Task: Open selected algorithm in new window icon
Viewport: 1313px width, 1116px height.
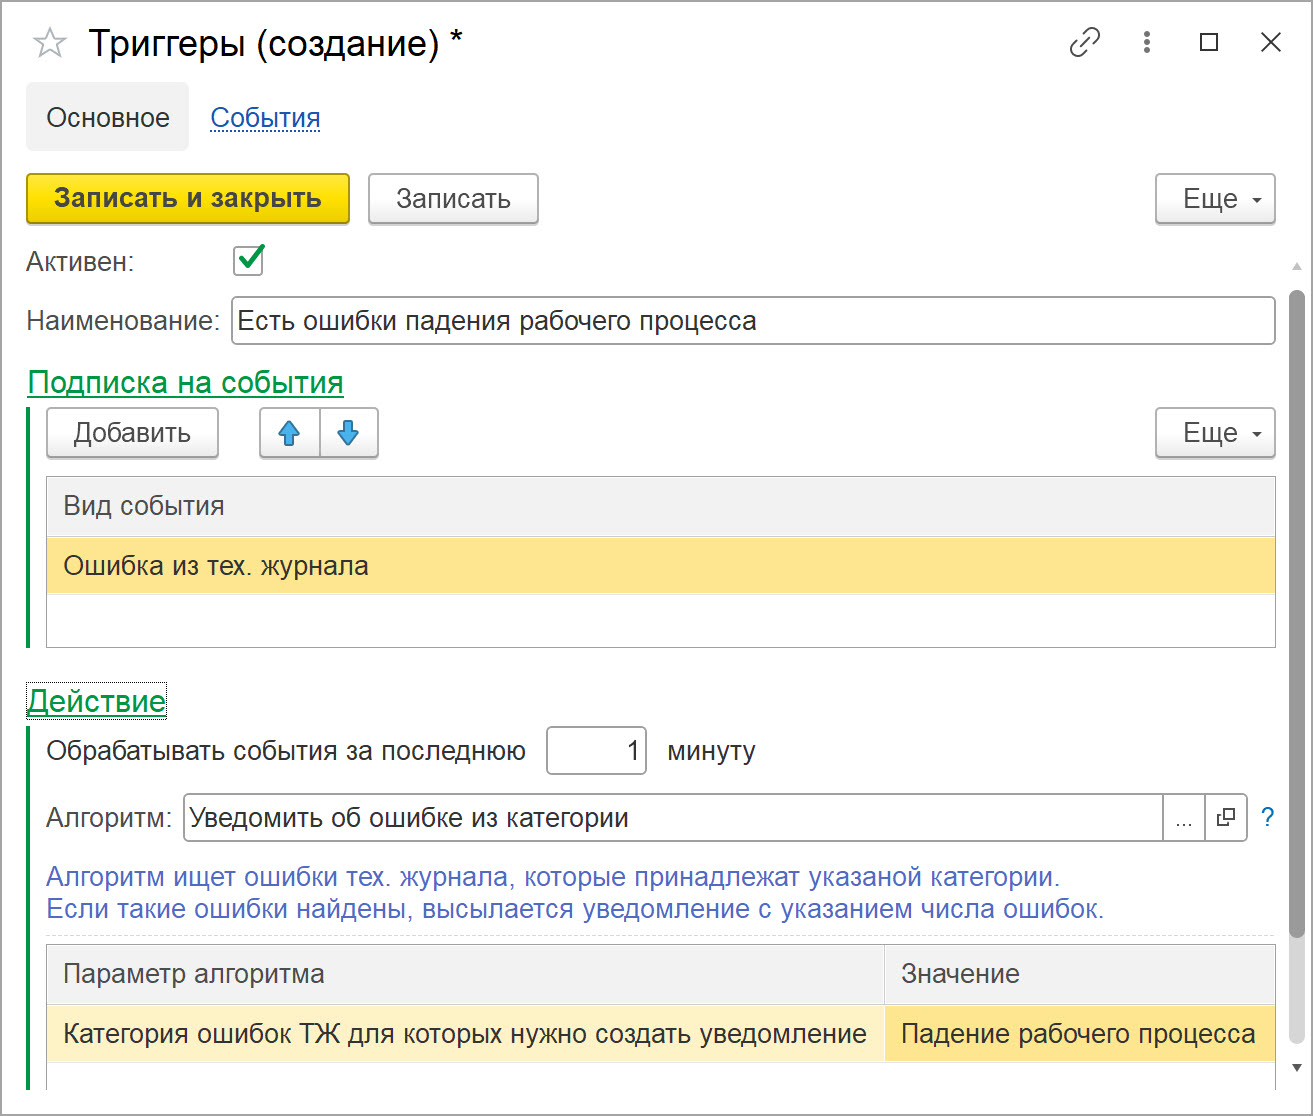Action: [x=1226, y=818]
